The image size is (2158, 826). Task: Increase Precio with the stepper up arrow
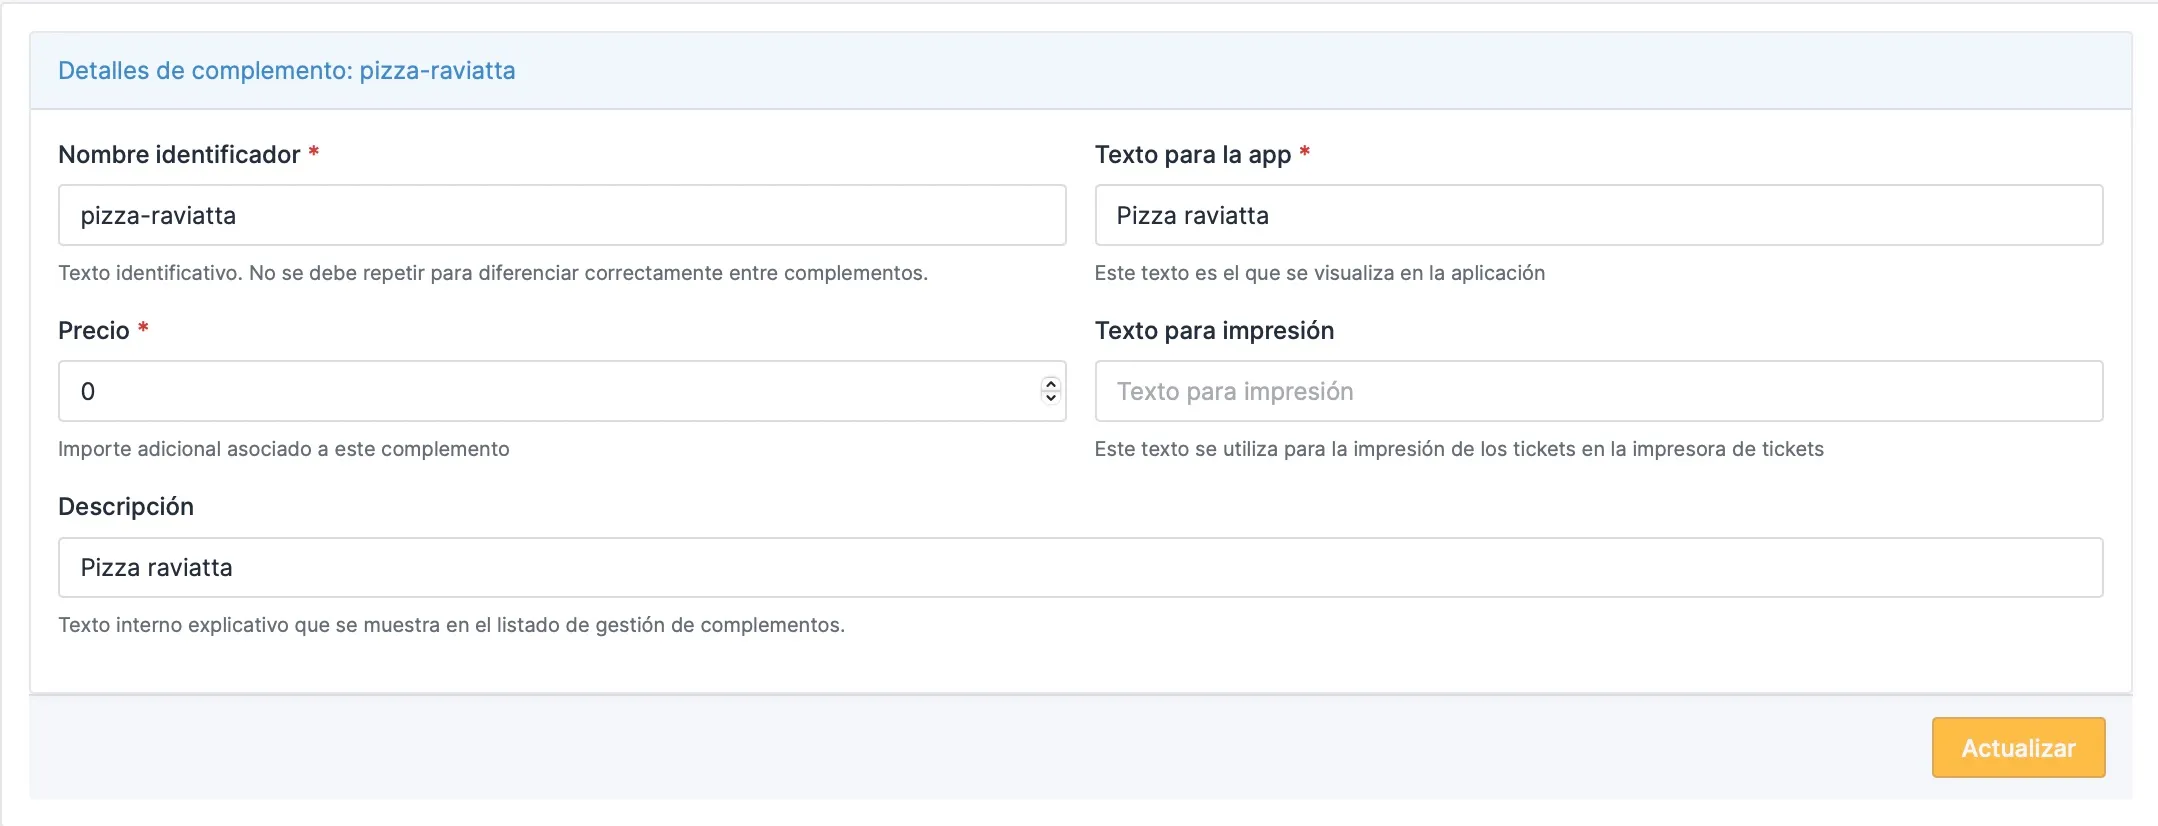(1050, 384)
